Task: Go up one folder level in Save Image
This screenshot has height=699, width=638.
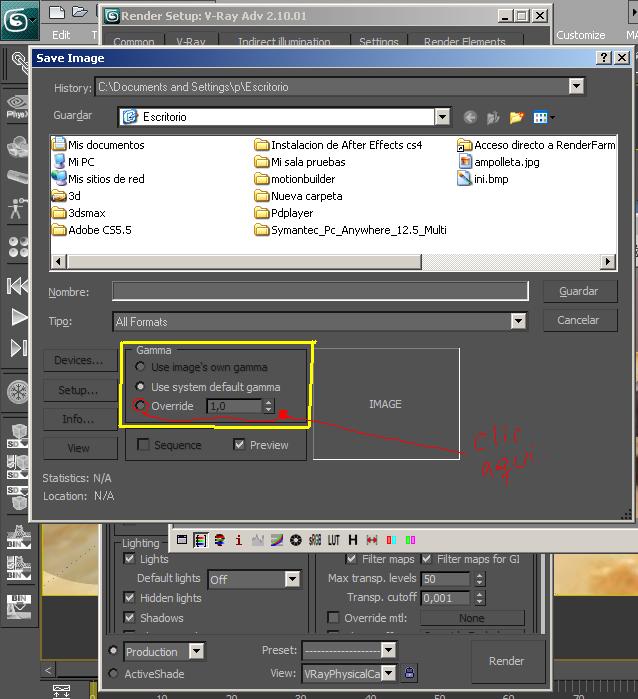Action: tap(493, 117)
